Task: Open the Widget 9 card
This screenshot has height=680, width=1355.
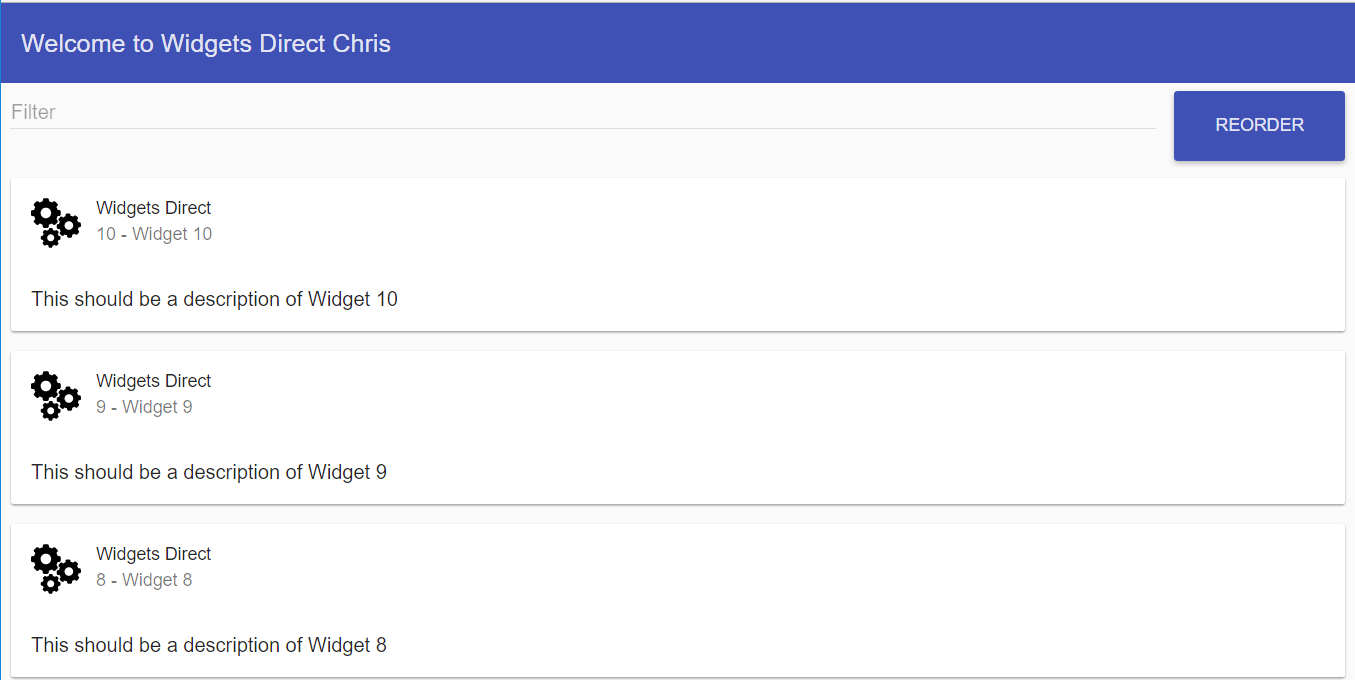Action: [x=678, y=428]
